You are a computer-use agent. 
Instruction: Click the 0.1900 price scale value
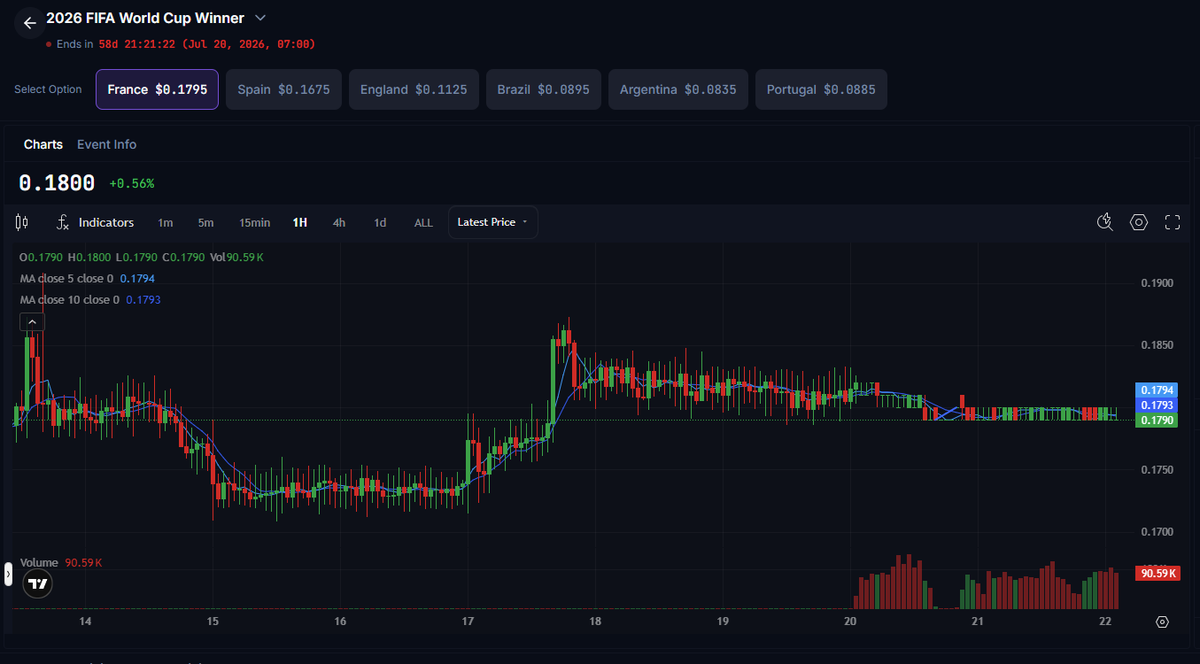tap(1156, 283)
